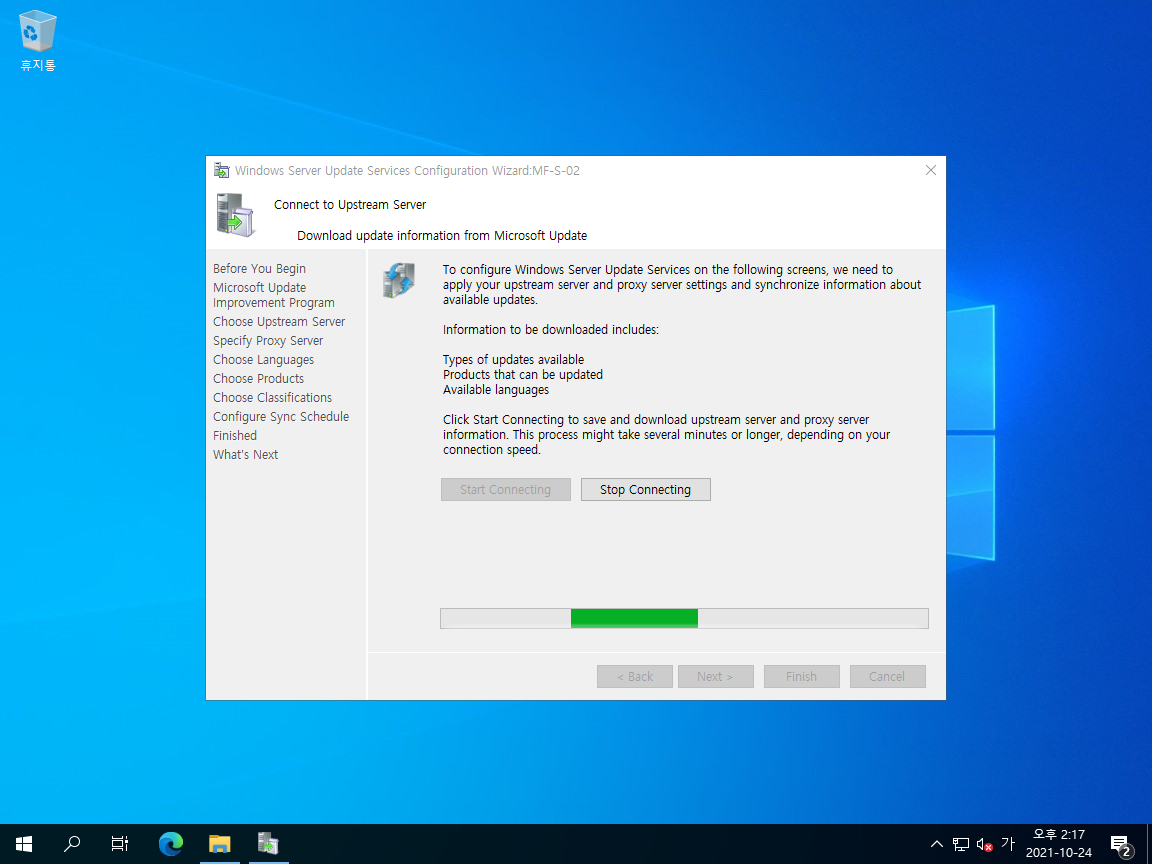Click the network status tray icon

[961, 844]
